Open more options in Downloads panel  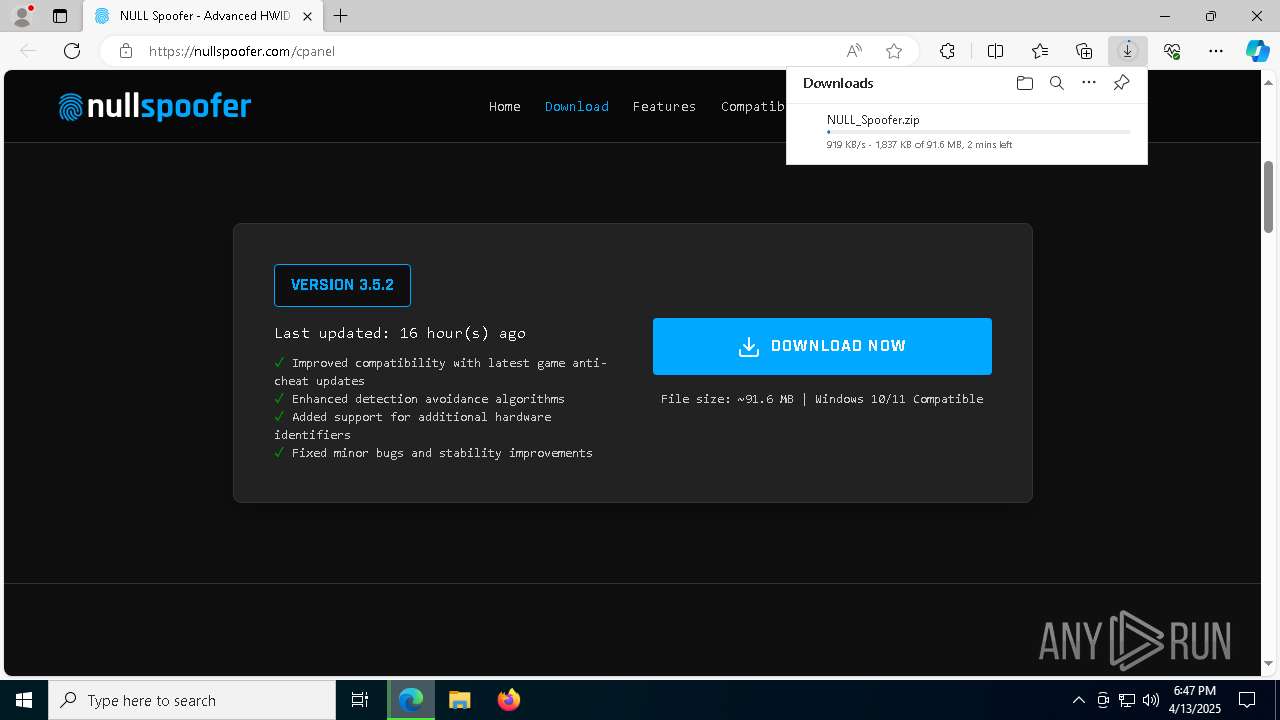click(x=1089, y=83)
